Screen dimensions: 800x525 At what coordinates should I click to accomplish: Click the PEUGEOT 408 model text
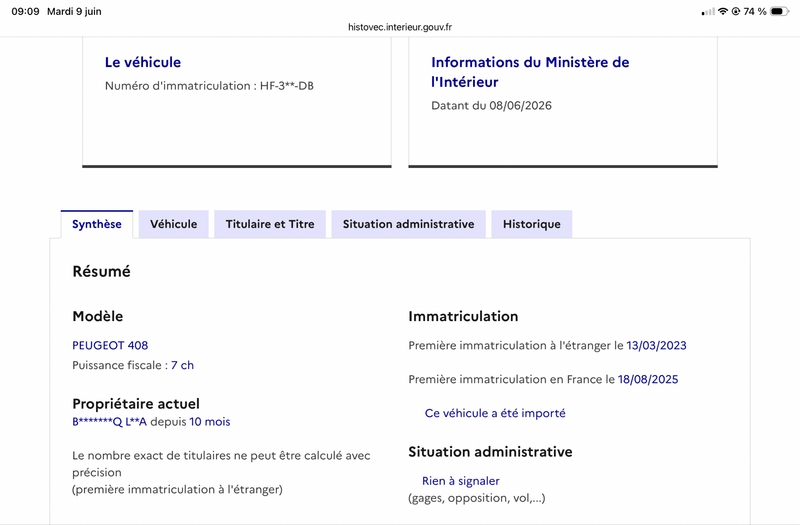coord(110,345)
